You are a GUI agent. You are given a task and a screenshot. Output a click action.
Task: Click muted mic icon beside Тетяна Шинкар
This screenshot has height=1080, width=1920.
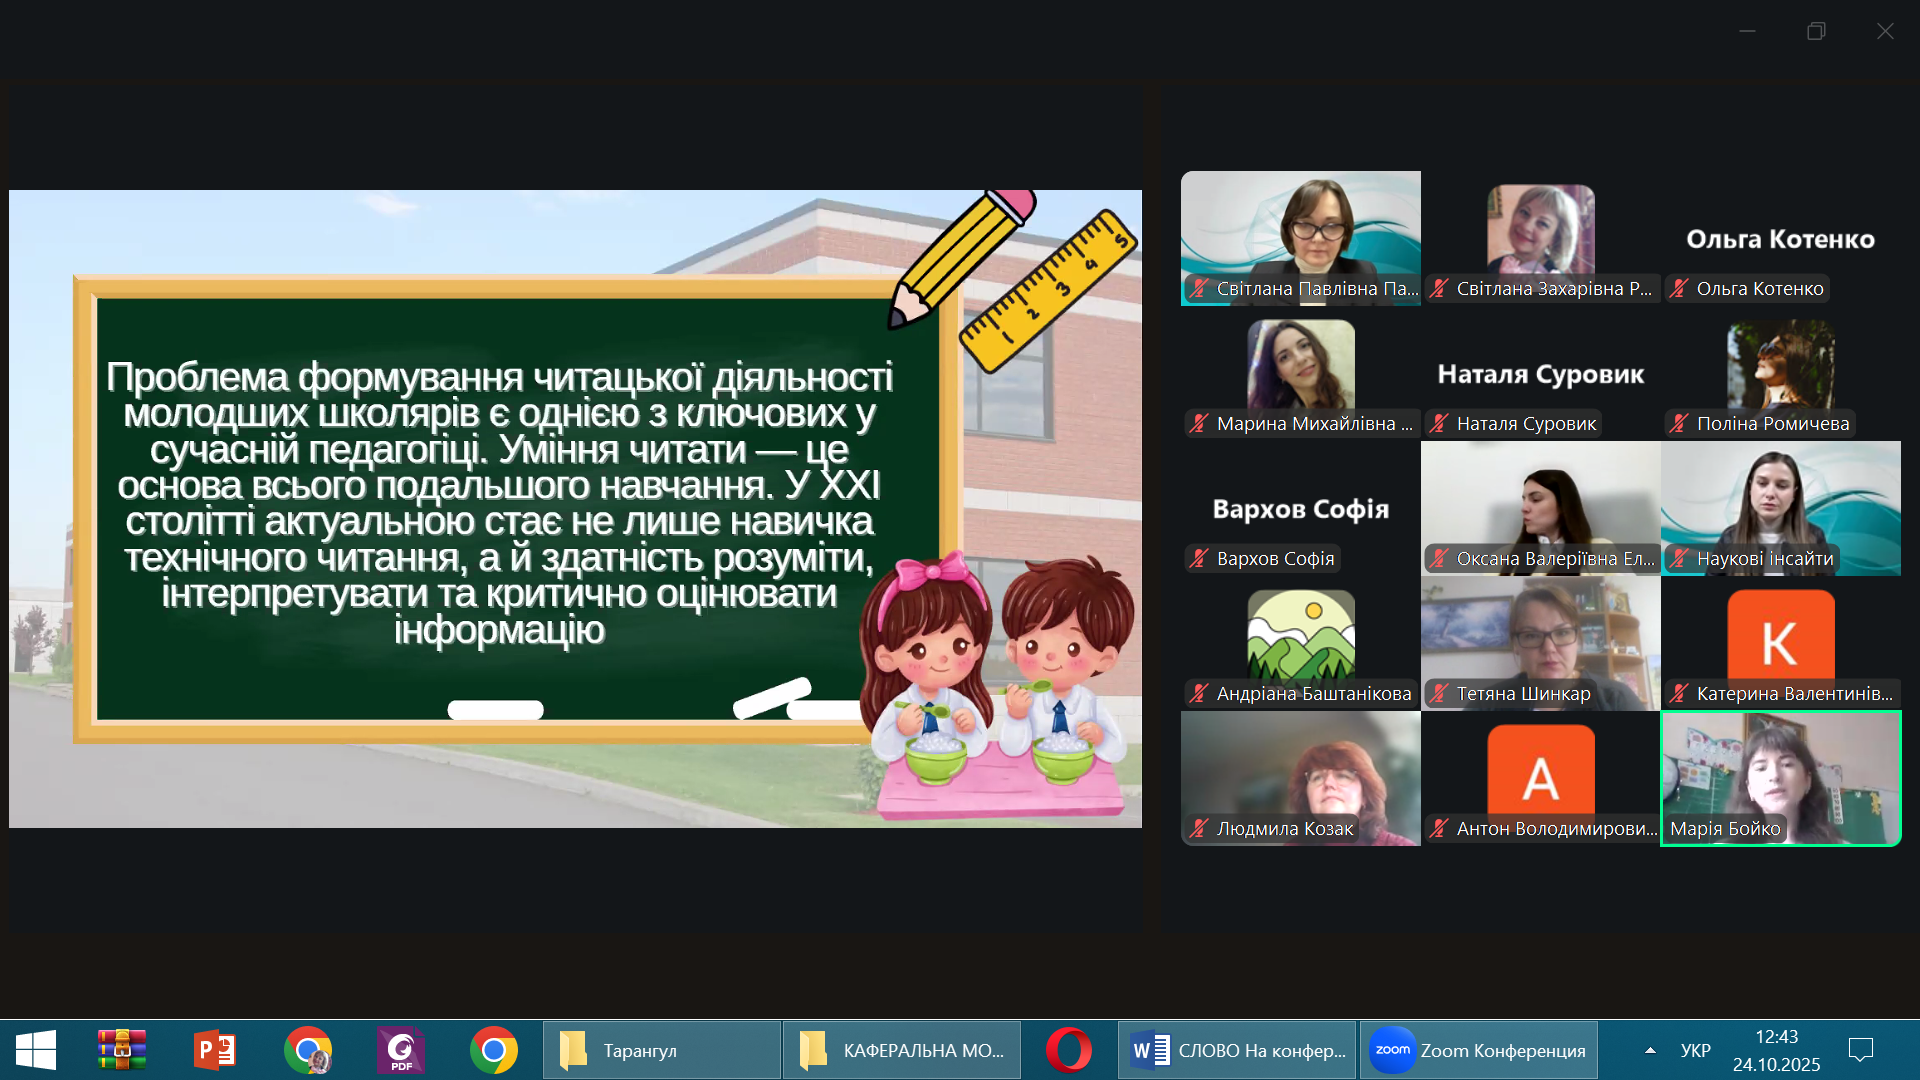click(x=1439, y=694)
